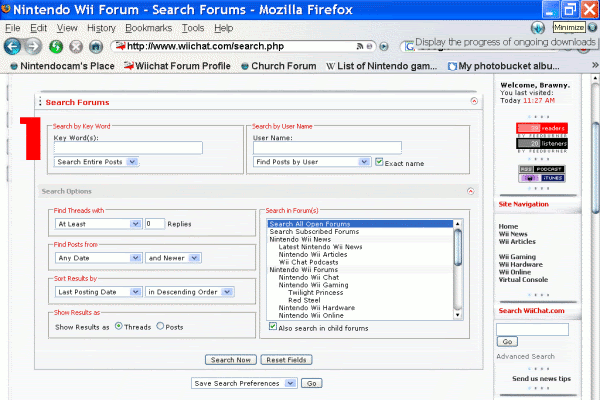Image resolution: width=600 pixels, height=400 pixels.
Task: Open the Downloads arrow icon in toolbar
Action: click(538, 28)
